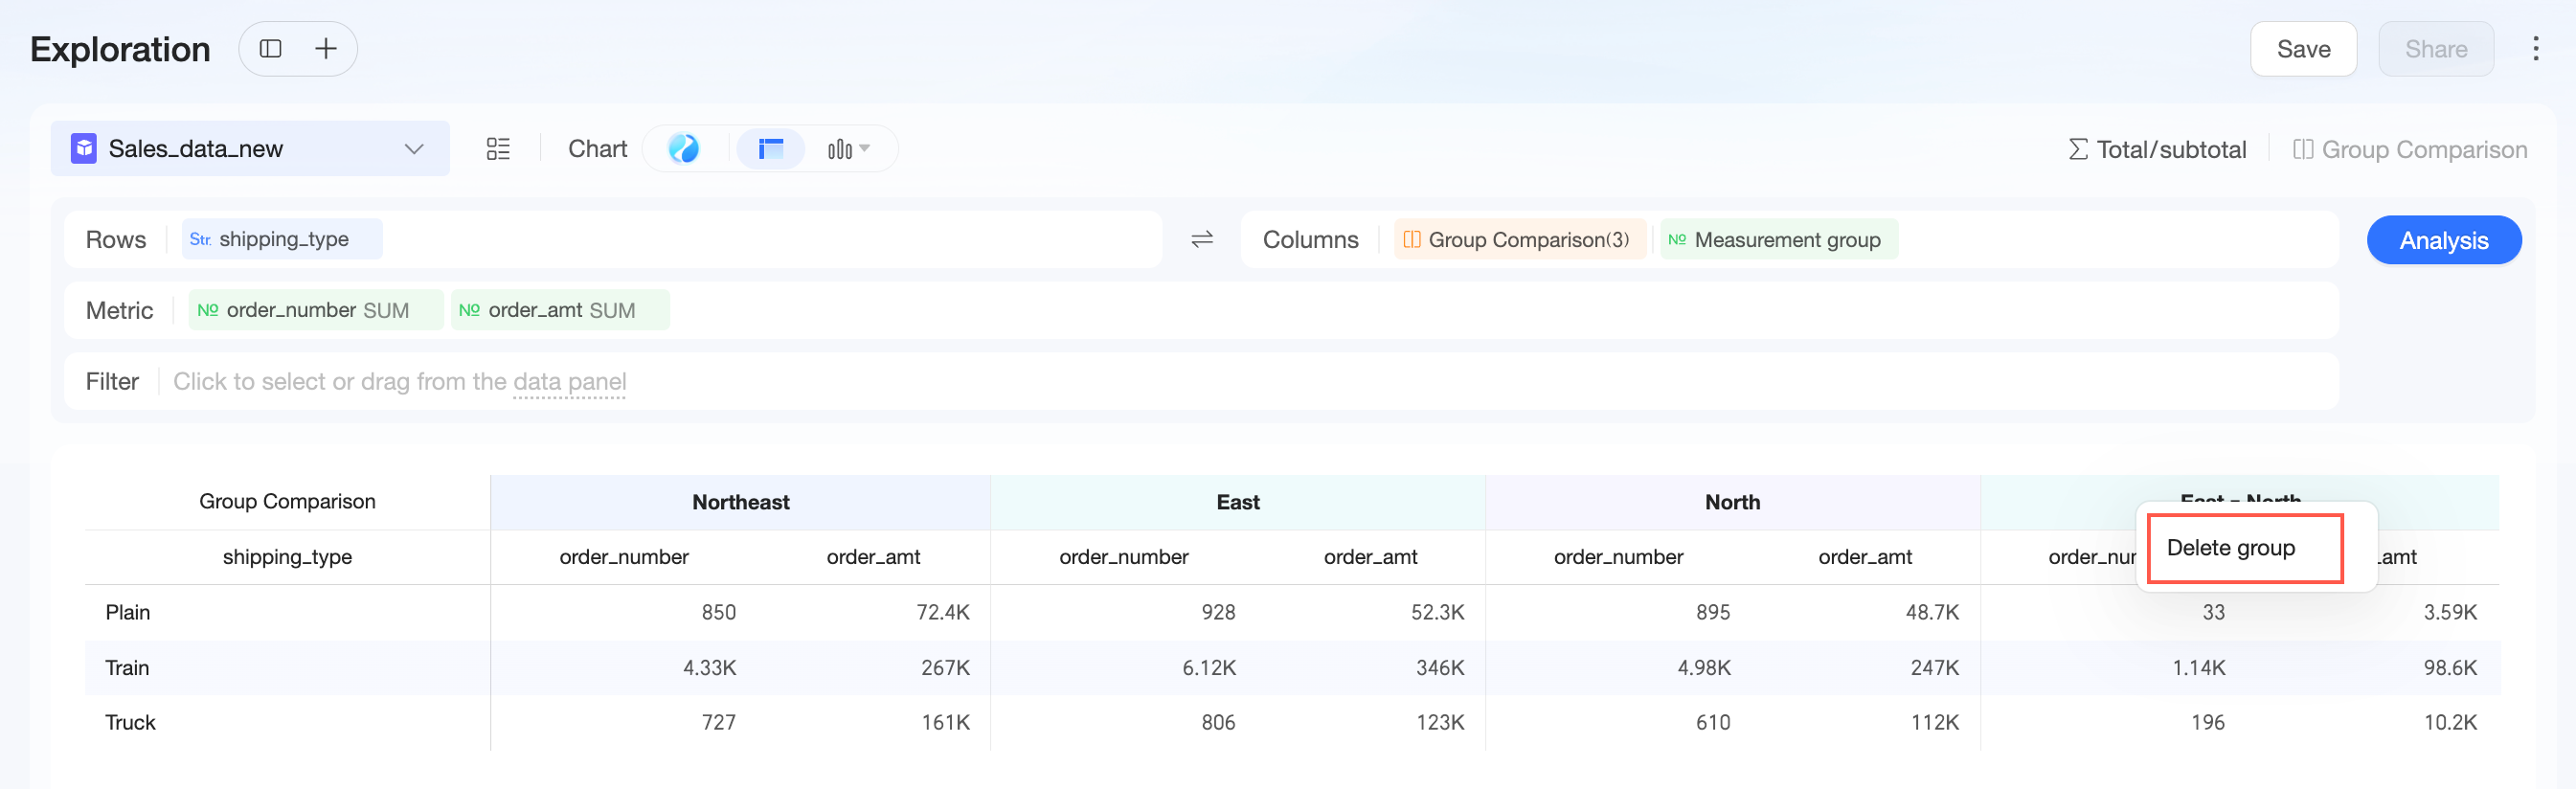The width and height of the screenshot is (2576, 789).
Task: Switch to the table chart view
Action: point(770,149)
